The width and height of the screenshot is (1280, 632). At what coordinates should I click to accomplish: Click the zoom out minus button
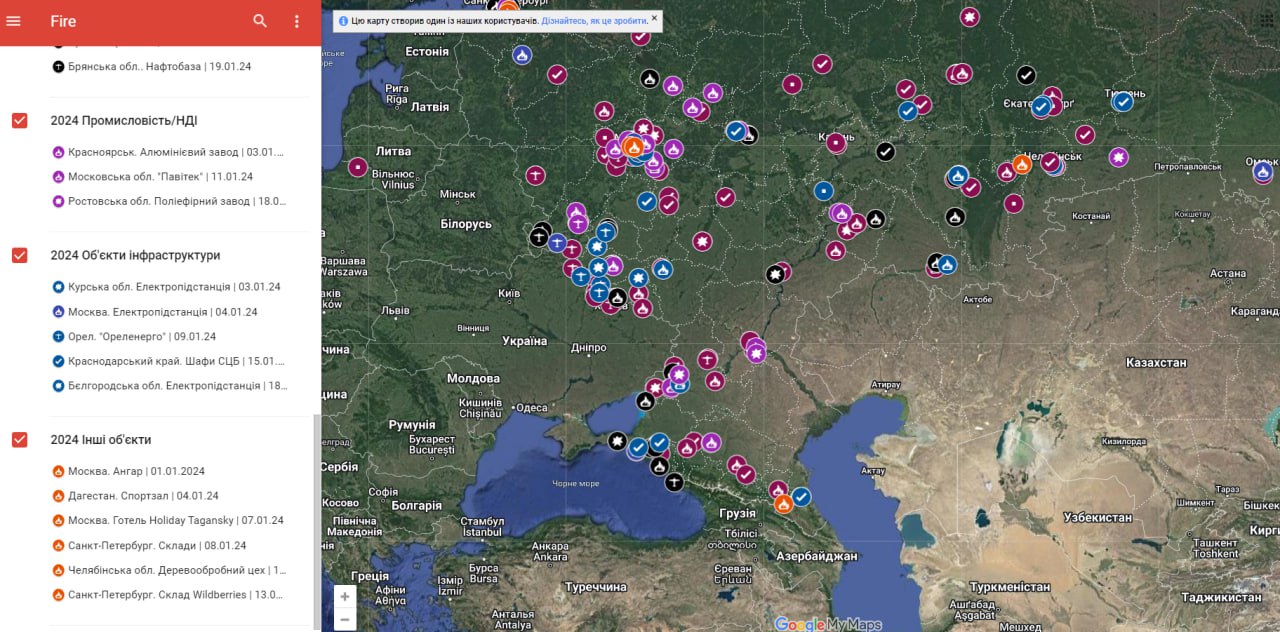(x=345, y=620)
